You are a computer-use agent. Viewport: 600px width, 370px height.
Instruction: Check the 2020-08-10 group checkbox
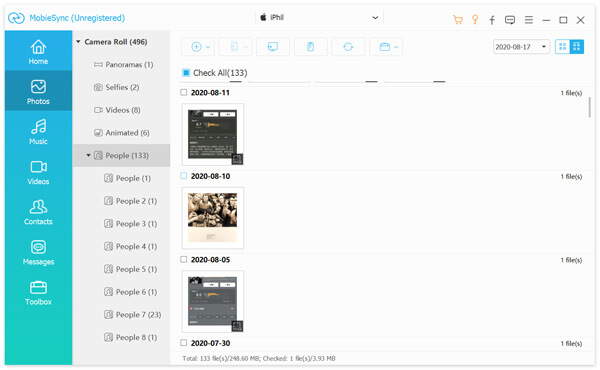tap(184, 176)
